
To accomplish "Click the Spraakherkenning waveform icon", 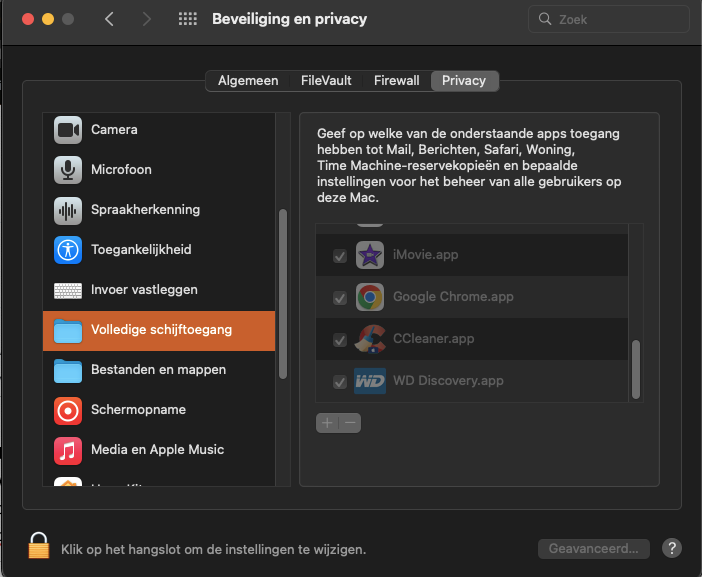I will tap(68, 210).
